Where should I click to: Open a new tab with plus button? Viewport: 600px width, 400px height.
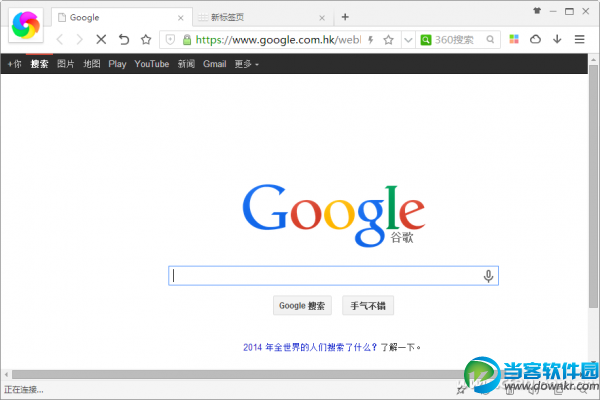point(345,17)
